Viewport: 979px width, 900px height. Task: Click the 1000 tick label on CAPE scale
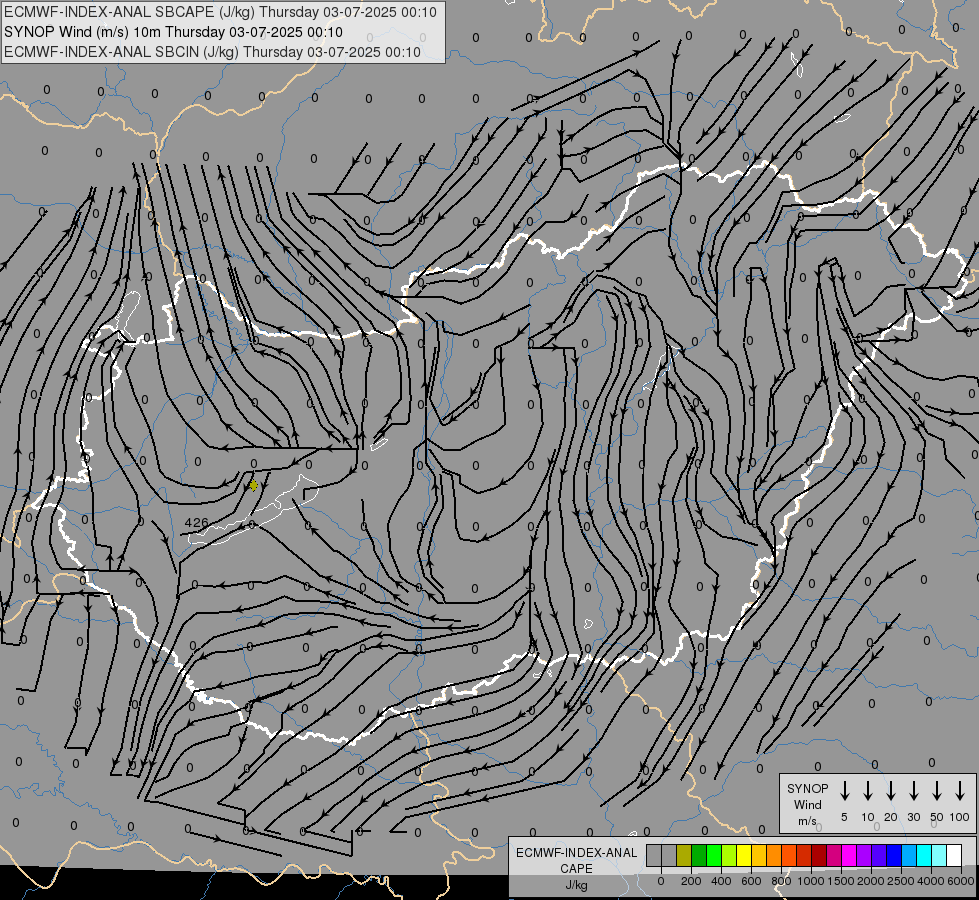tap(811, 881)
